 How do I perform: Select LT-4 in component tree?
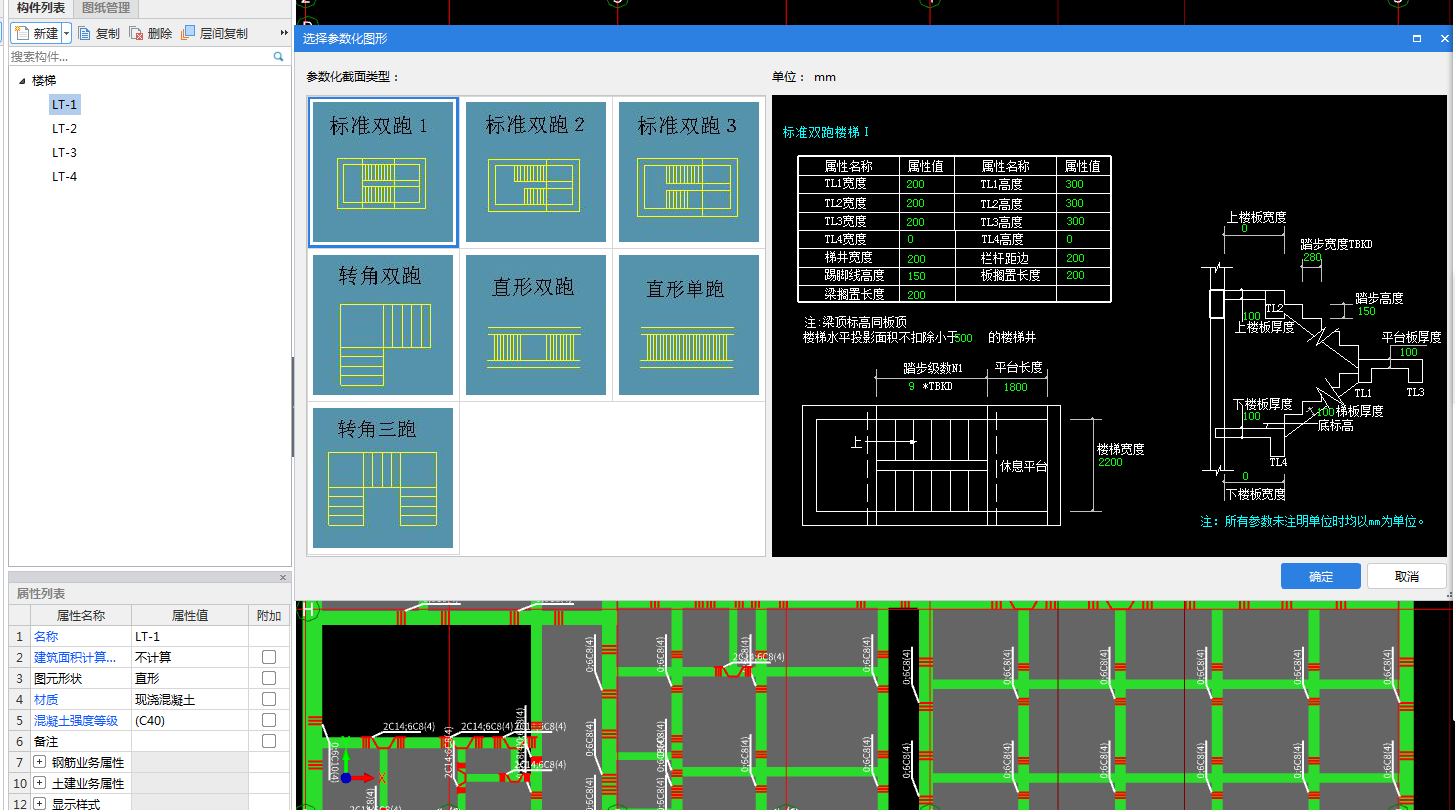click(x=65, y=176)
